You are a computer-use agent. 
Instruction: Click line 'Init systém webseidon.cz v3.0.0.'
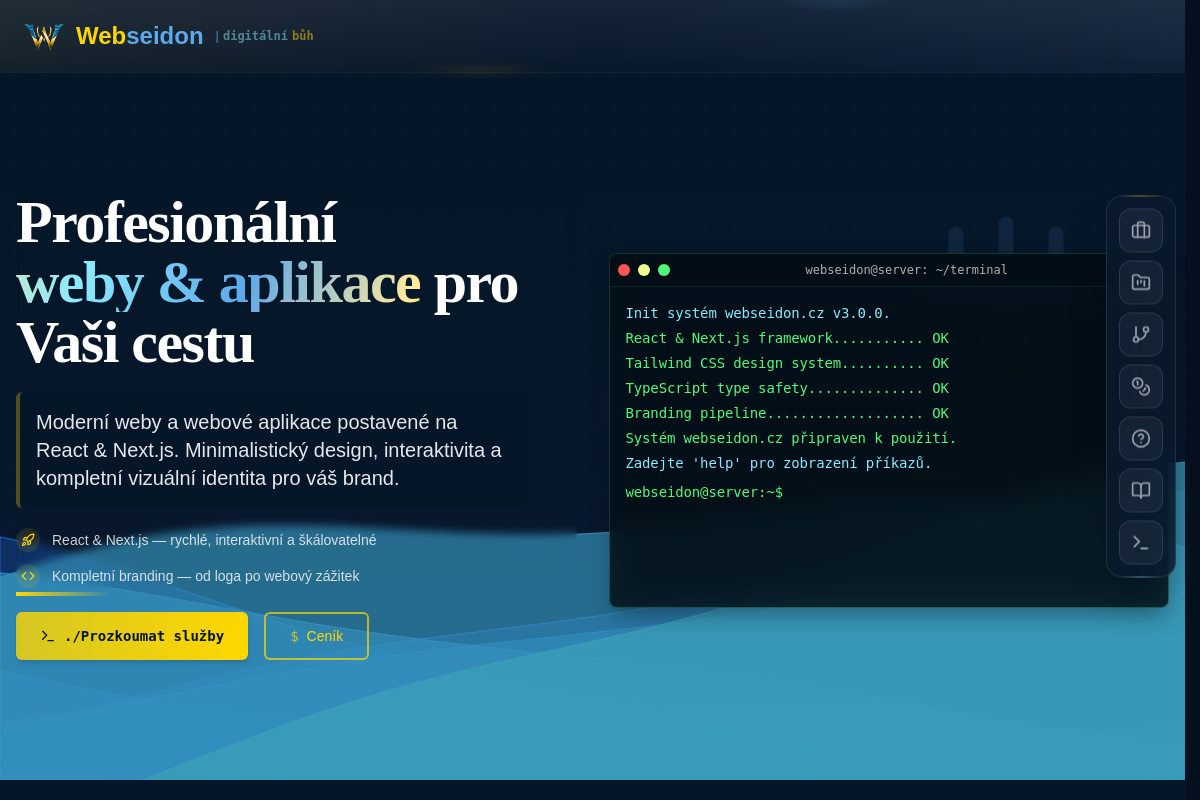pyautogui.click(x=758, y=313)
